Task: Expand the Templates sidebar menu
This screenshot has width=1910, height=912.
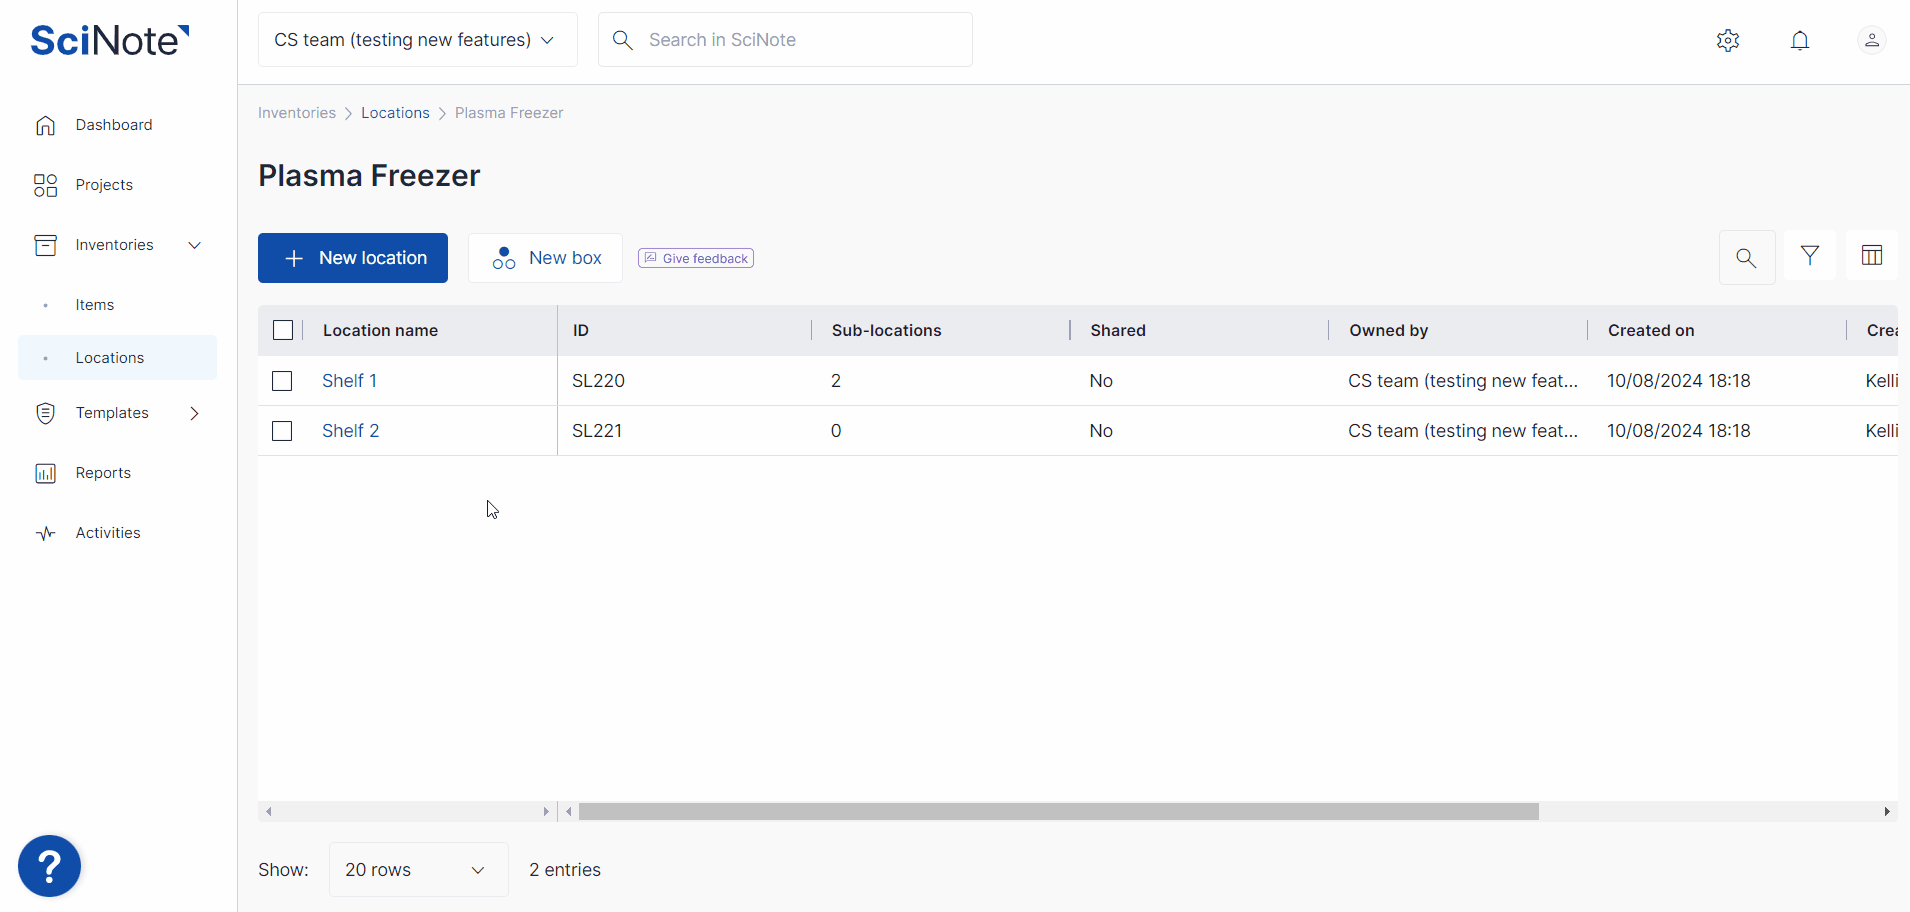Action: (x=194, y=413)
